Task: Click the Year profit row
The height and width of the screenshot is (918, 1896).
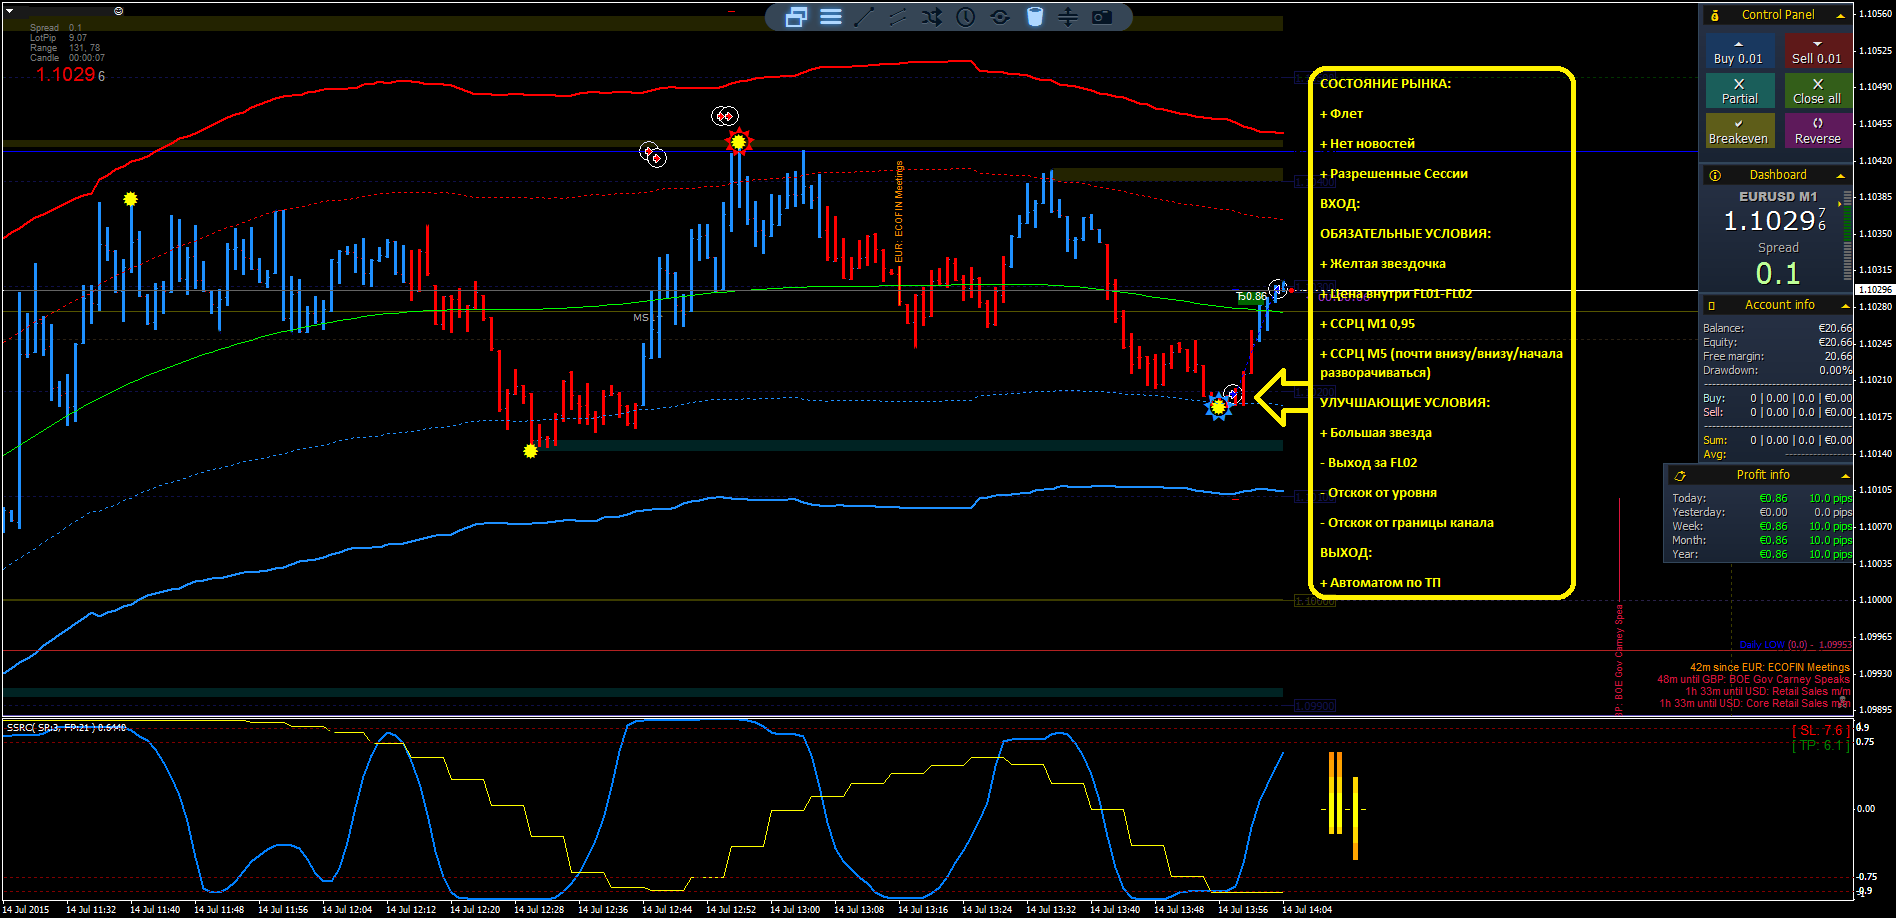Action: (x=1761, y=554)
